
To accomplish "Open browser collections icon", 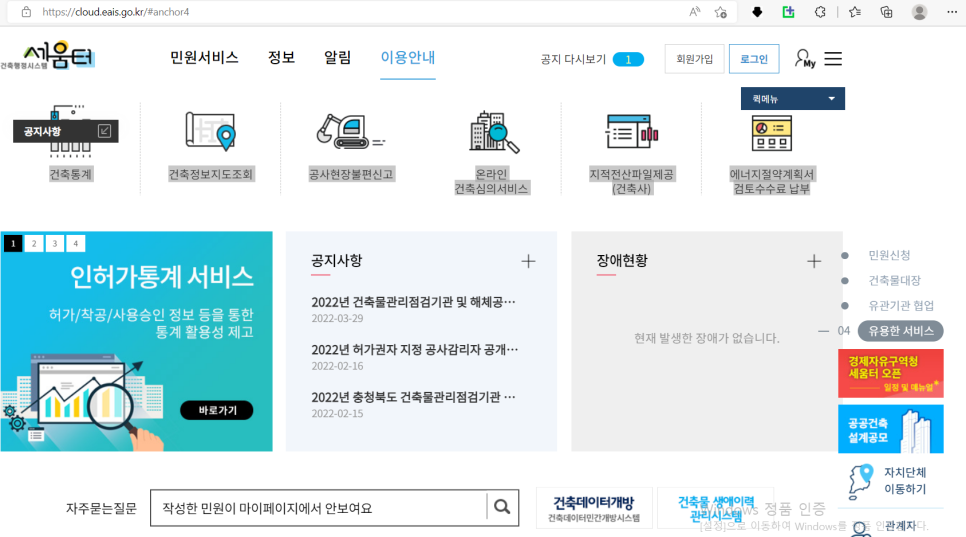I will (887, 12).
